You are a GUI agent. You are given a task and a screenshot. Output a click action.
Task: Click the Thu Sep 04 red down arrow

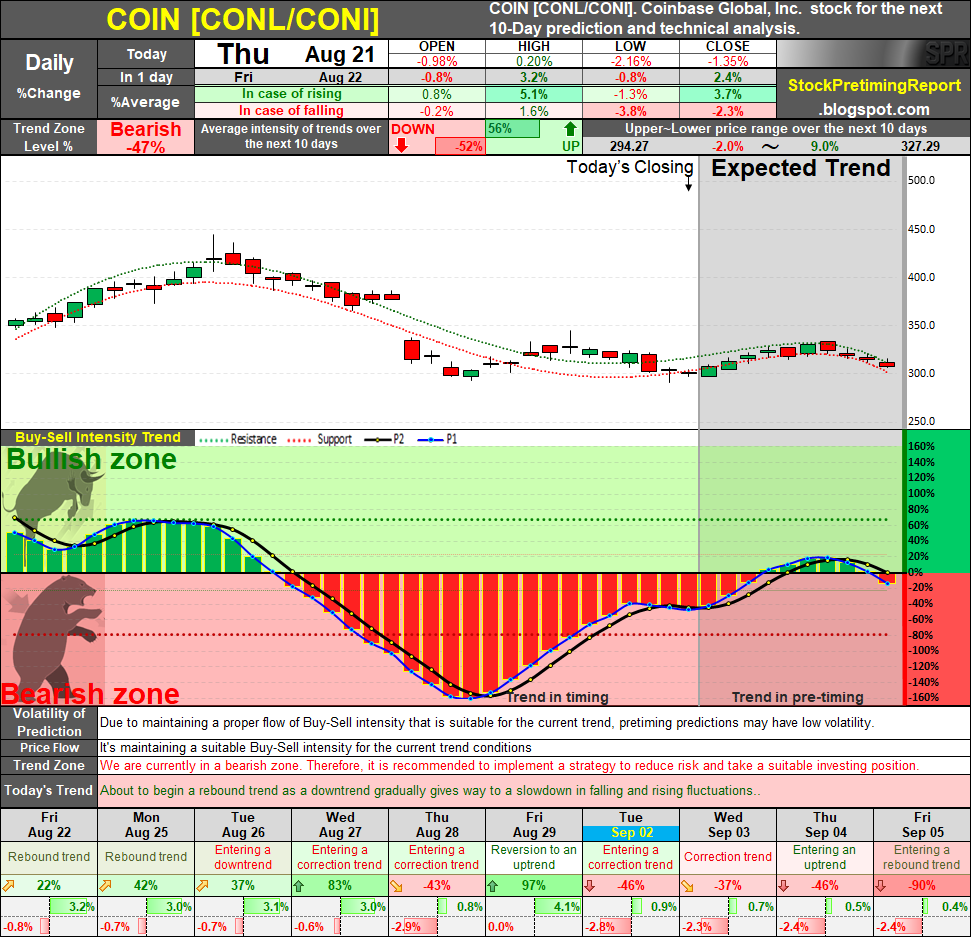coord(784,886)
